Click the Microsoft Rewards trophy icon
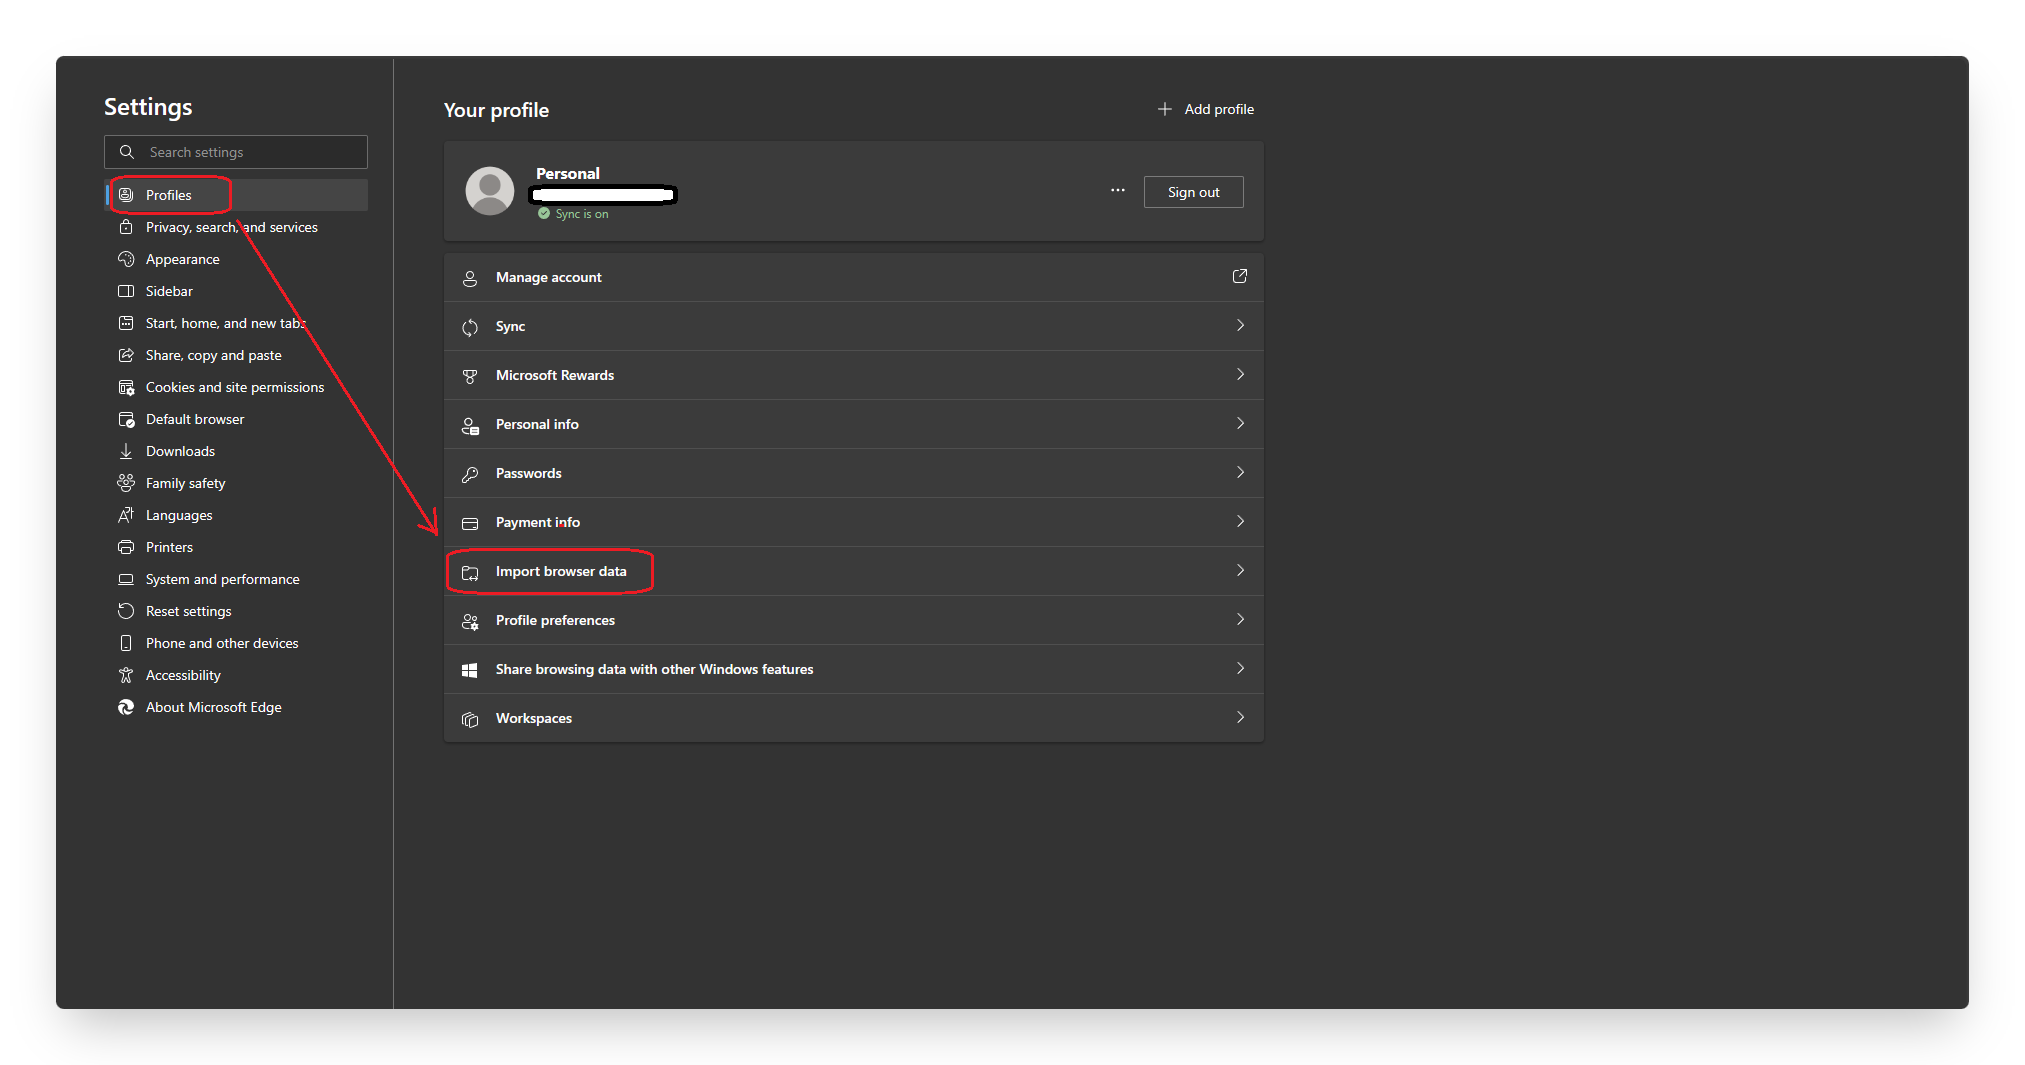Image resolution: width=2025 pixels, height=1065 pixels. (x=470, y=376)
